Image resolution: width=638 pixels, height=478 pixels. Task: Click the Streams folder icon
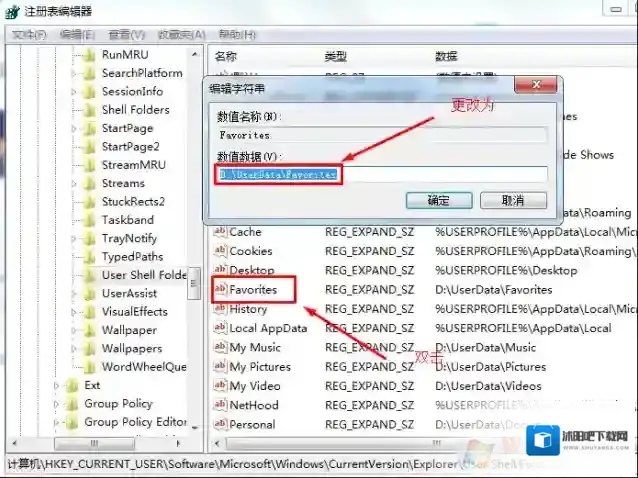coord(89,183)
